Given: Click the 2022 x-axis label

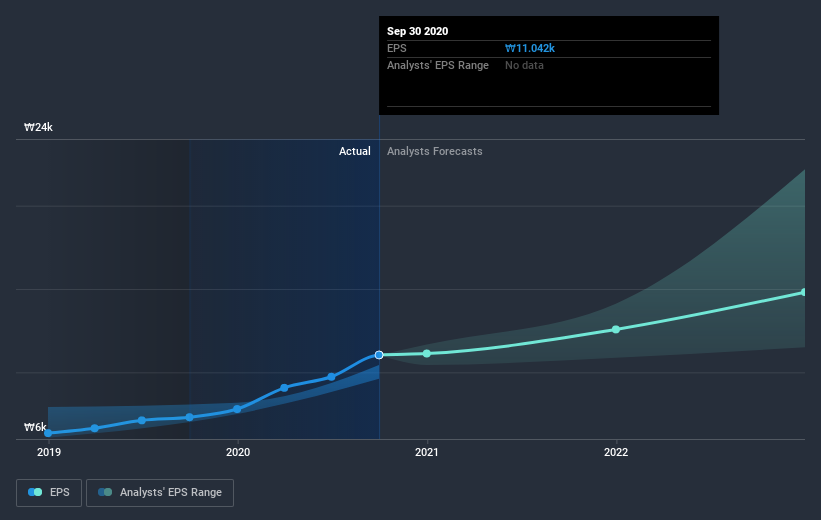Looking at the screenshot, I should pyautogui.click(x=616, y=452).
